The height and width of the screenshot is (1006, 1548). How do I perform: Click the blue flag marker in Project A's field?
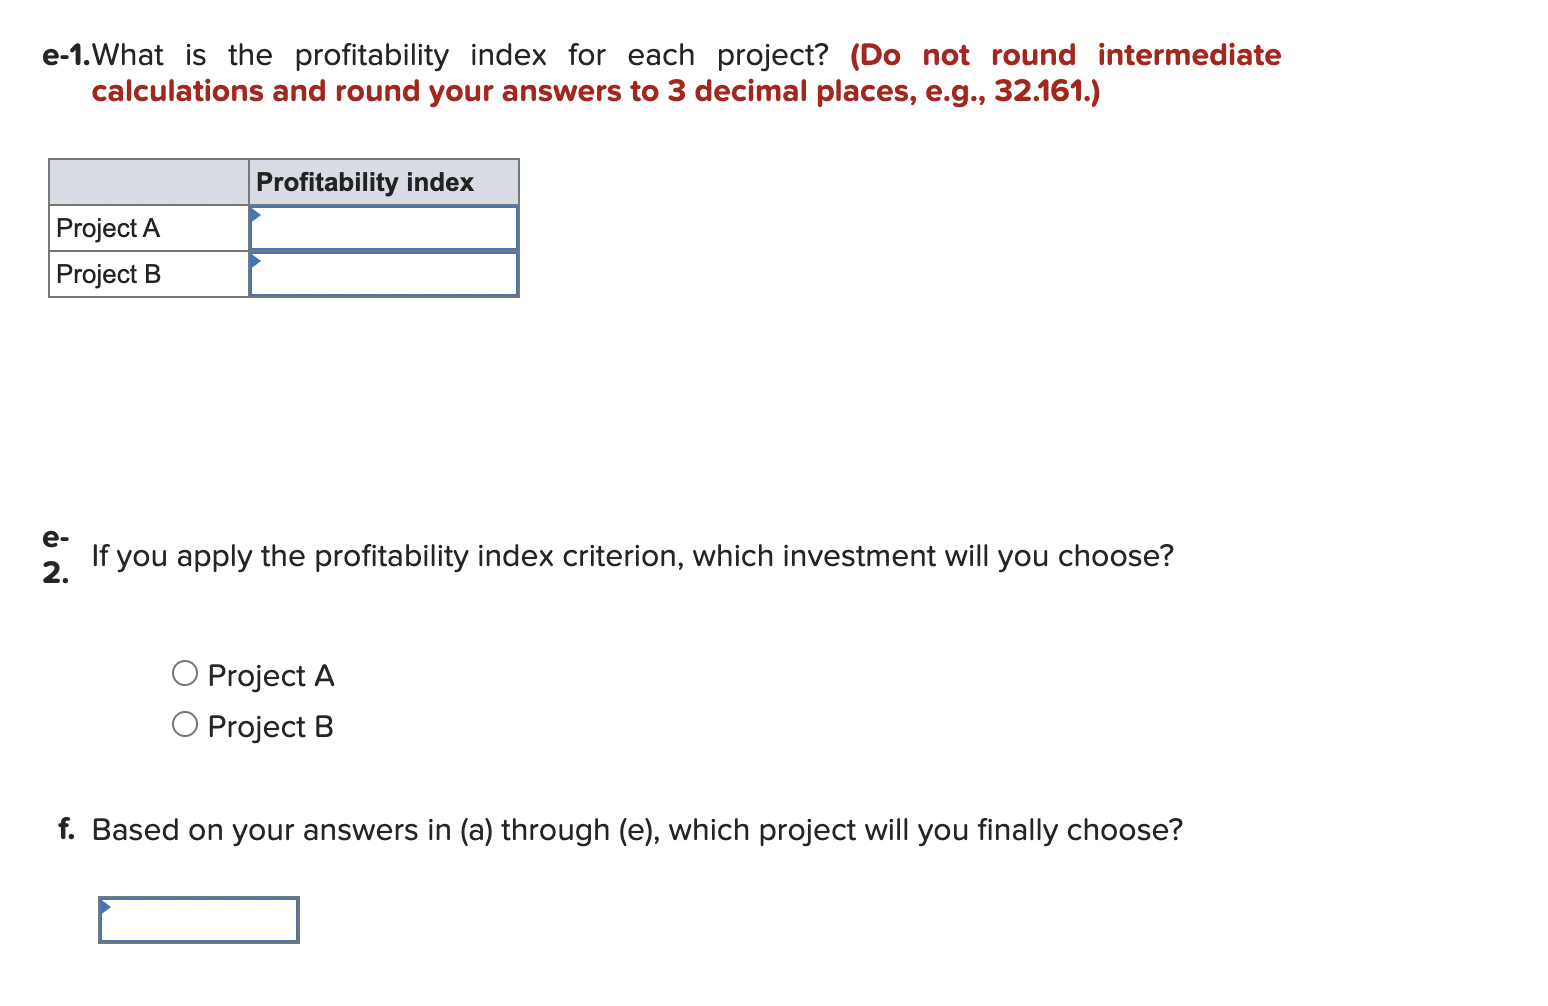click(257, 212)
